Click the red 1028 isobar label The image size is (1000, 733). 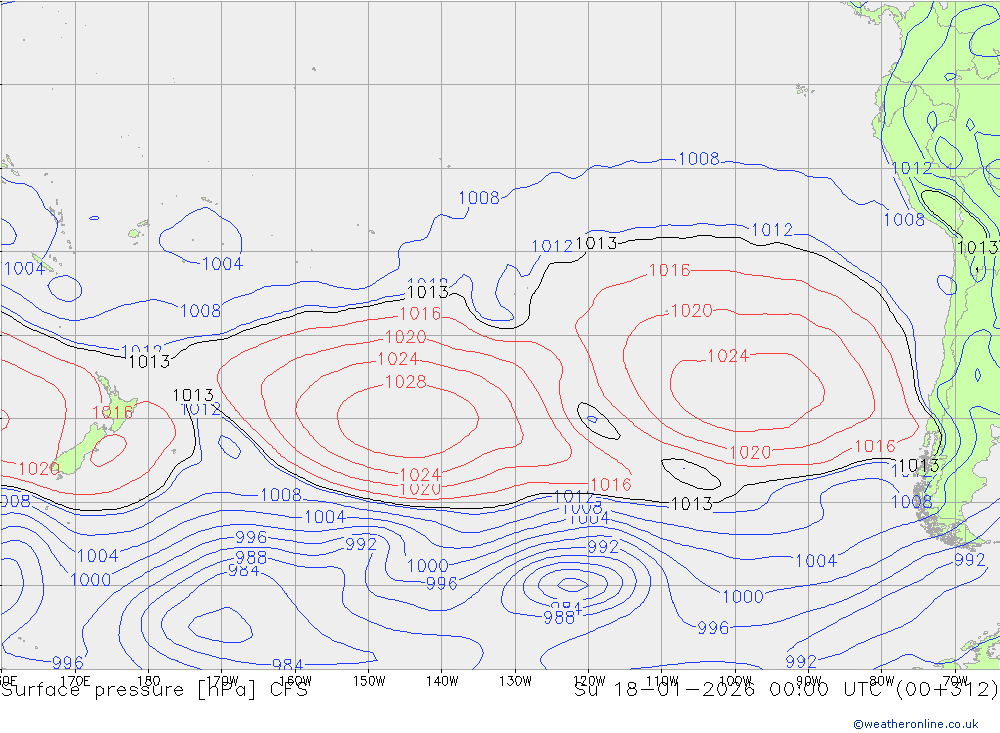click(x=406, y=381)
